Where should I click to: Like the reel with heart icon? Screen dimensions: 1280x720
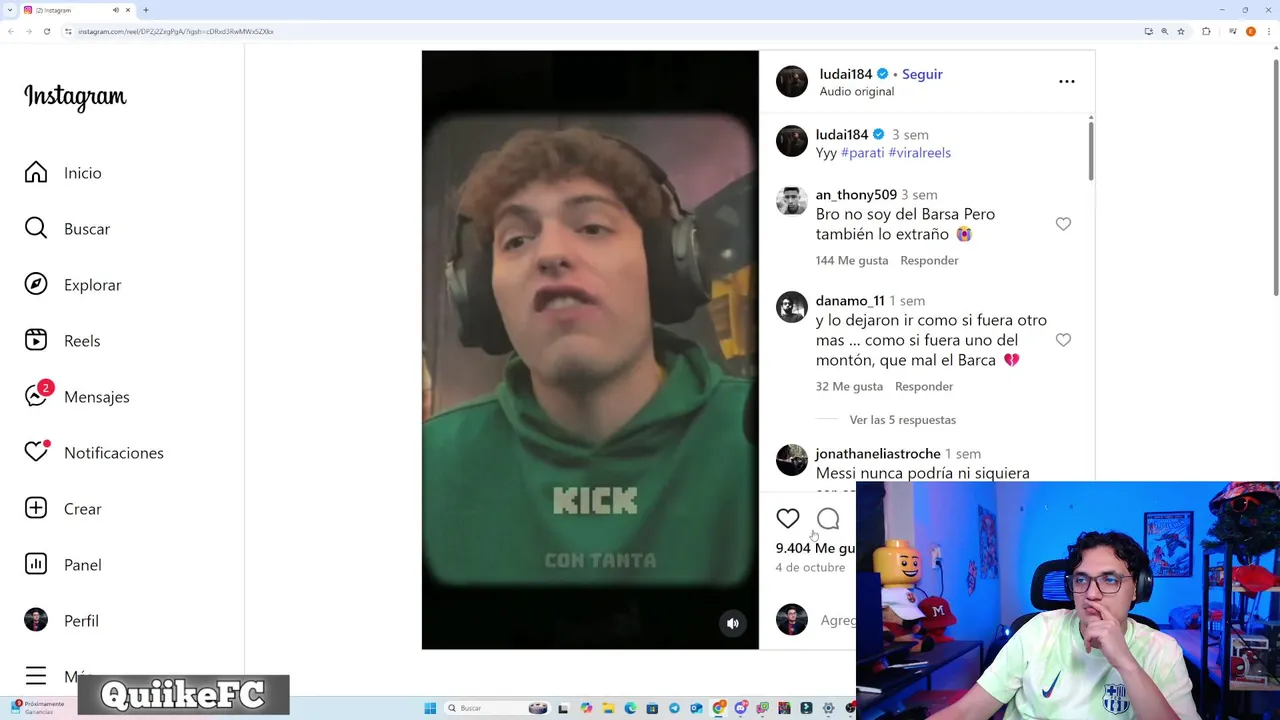coord(788,518)
